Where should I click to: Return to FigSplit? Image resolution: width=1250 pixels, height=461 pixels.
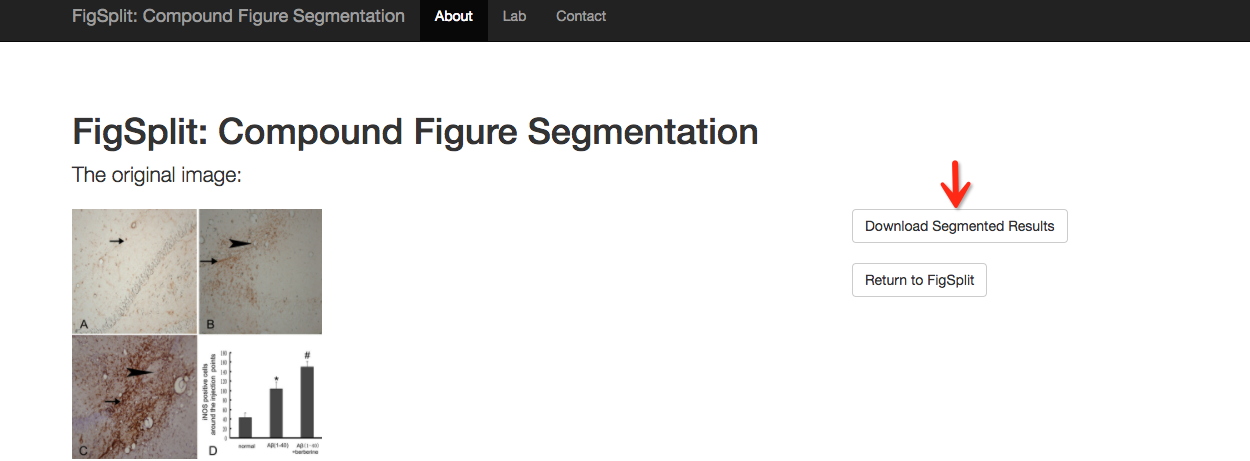point(920,280)
